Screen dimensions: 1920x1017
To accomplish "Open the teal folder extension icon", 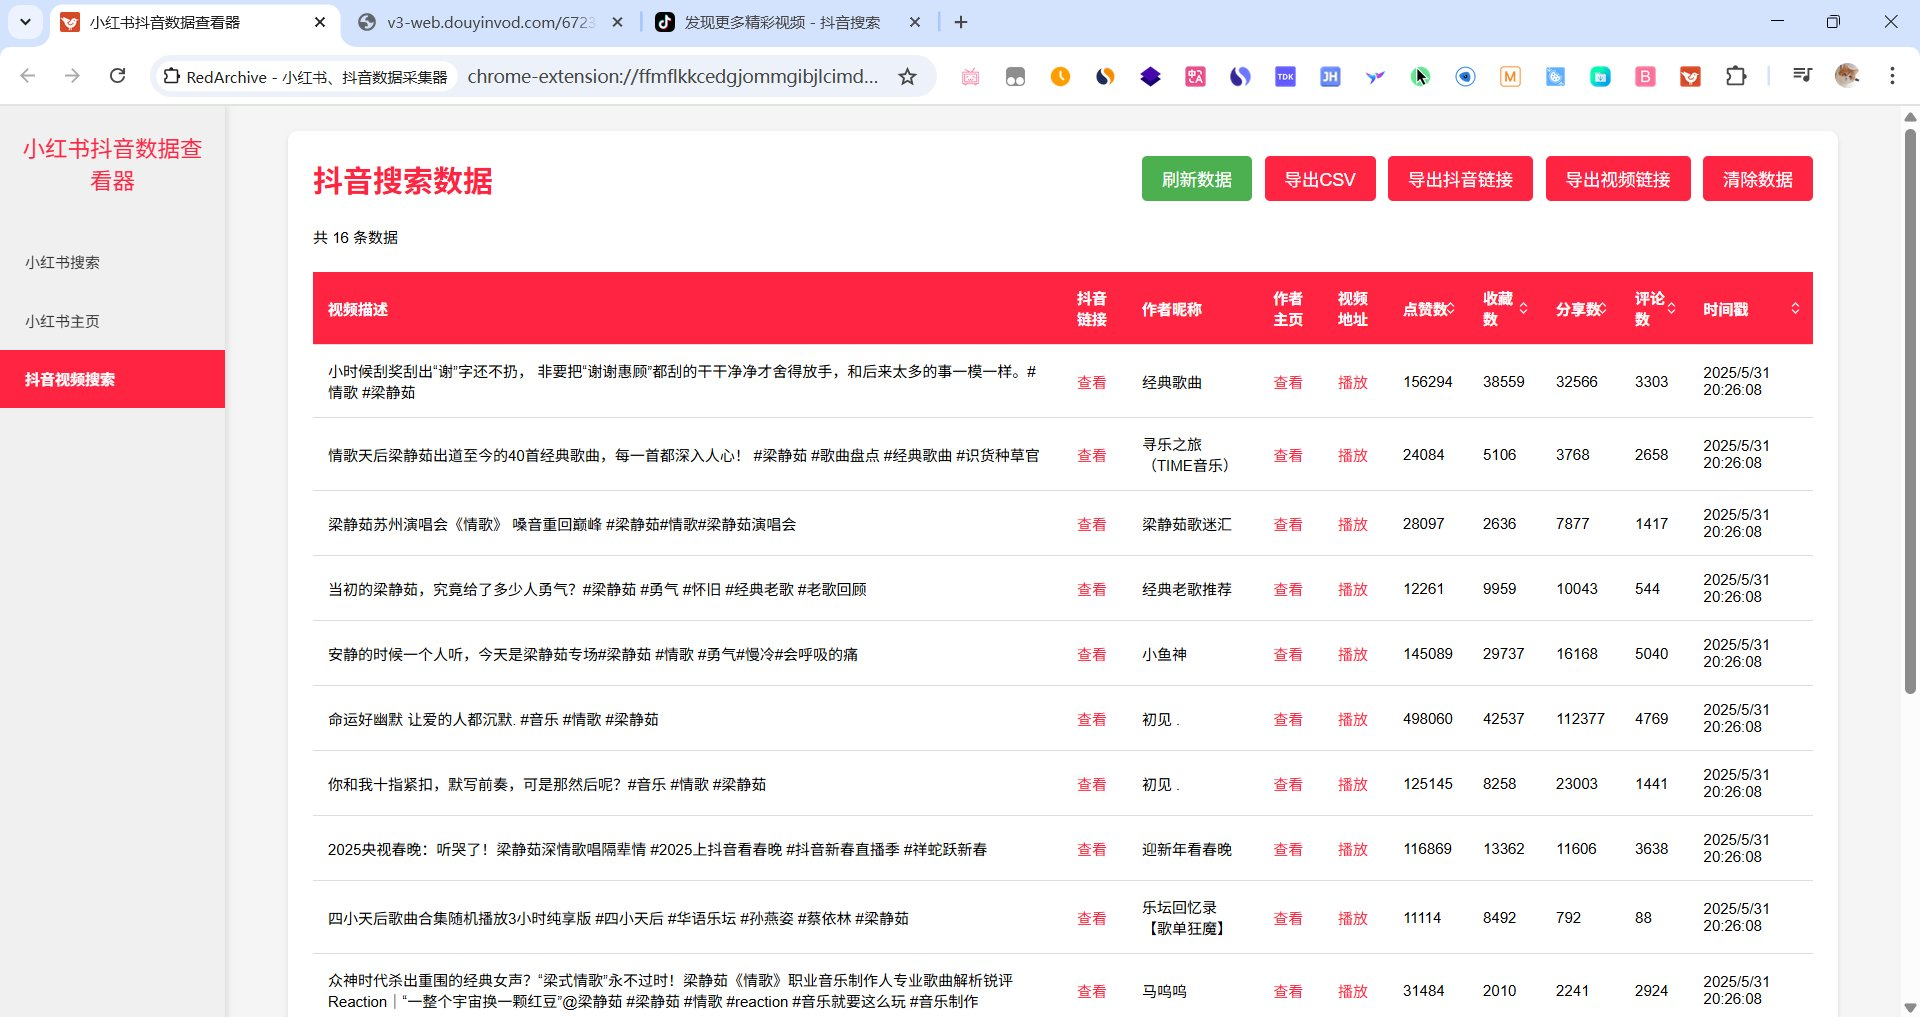I will click(x=1600, y=77).
